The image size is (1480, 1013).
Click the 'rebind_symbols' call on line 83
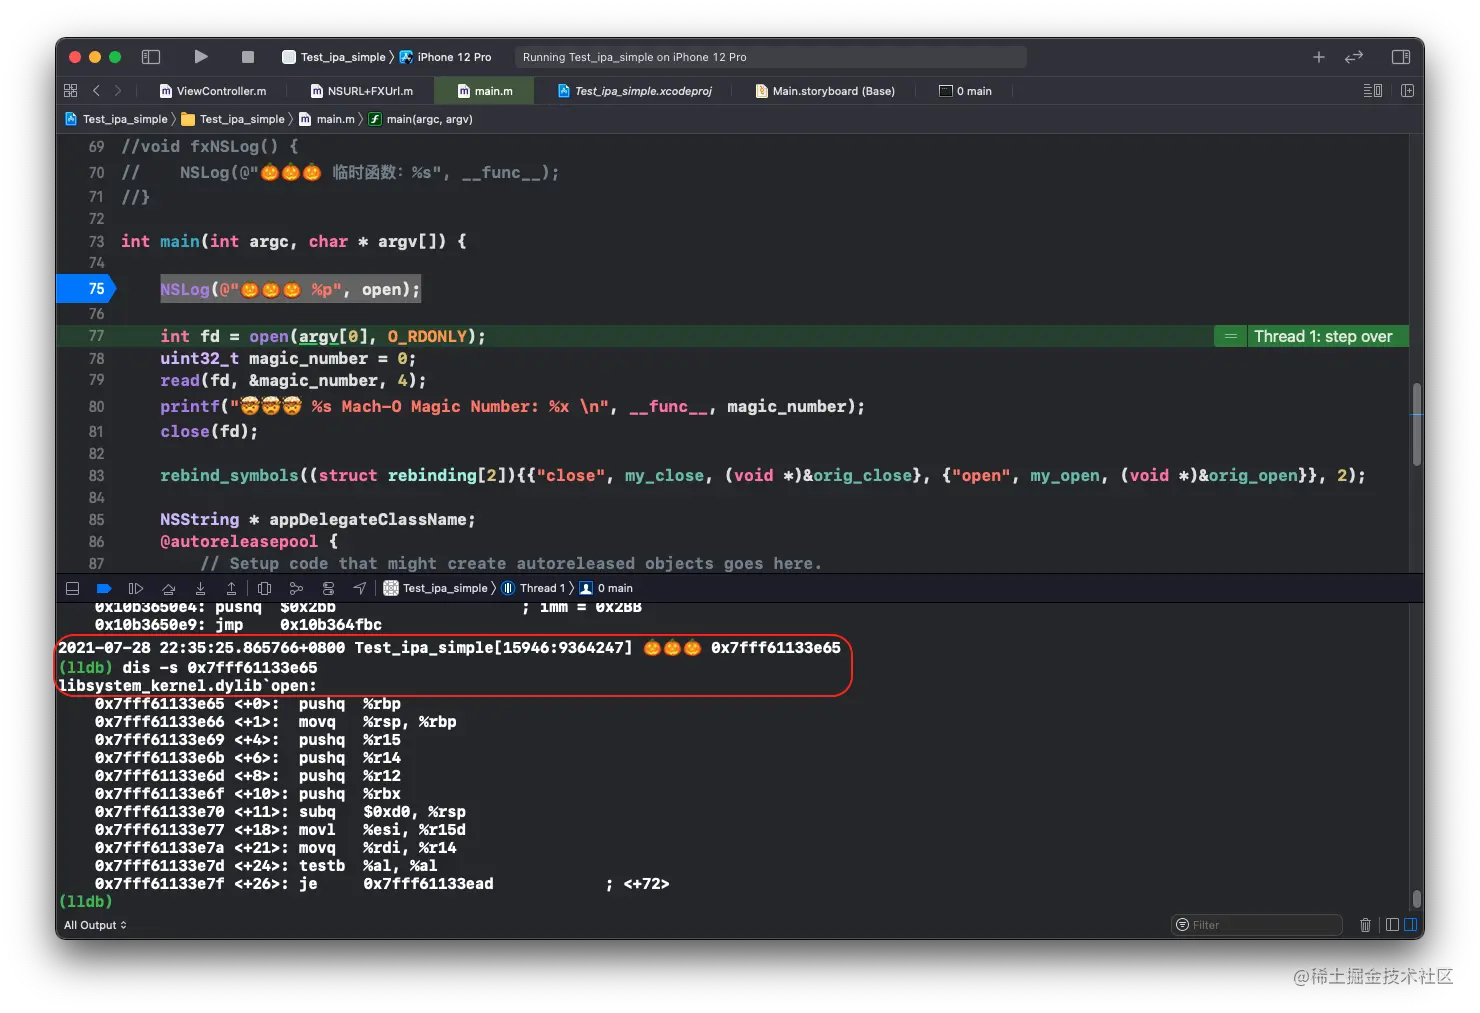(x=229, y=476)
